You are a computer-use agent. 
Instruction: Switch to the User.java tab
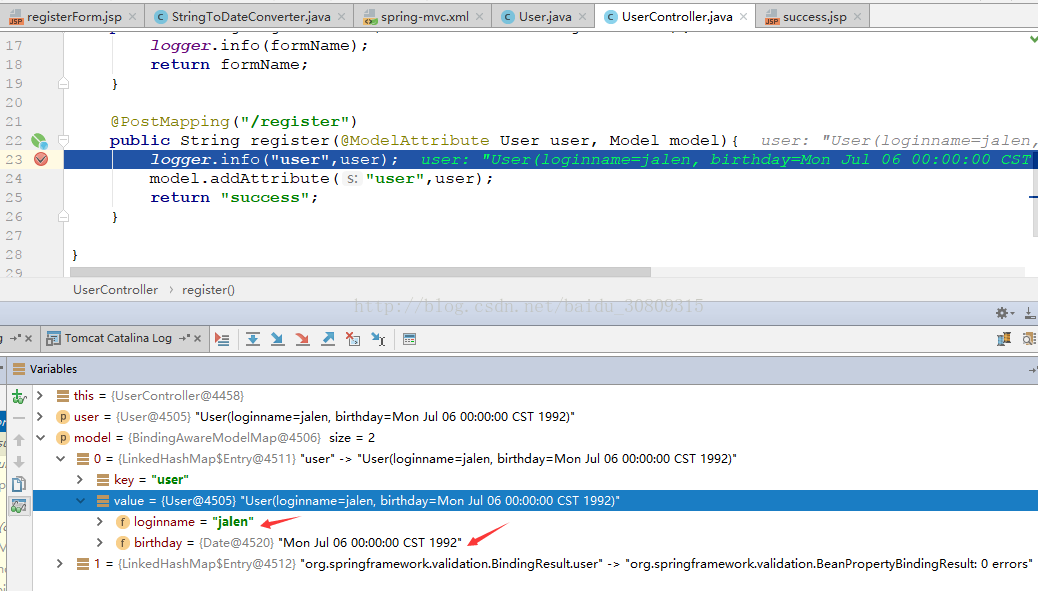tap(545, 17)
